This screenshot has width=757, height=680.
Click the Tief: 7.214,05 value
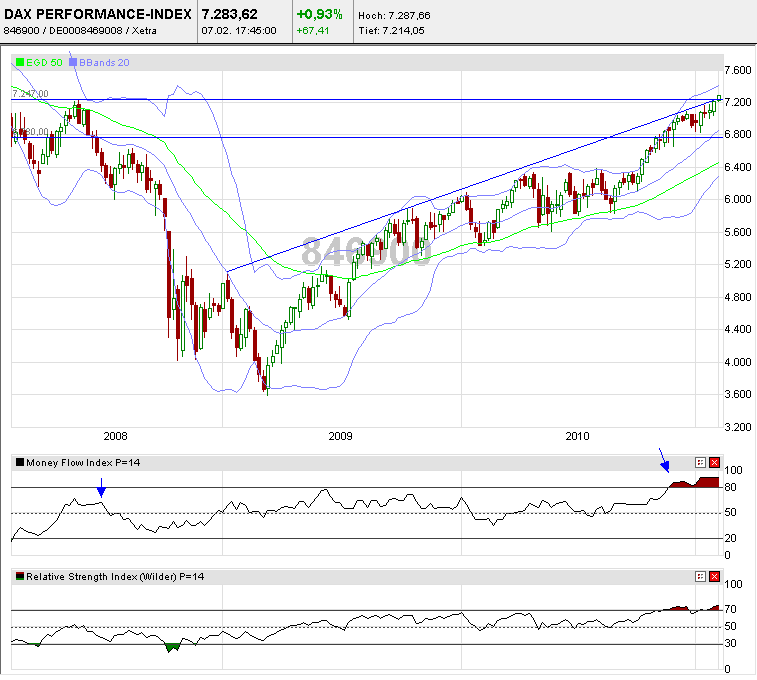click(x=391, y=30)
